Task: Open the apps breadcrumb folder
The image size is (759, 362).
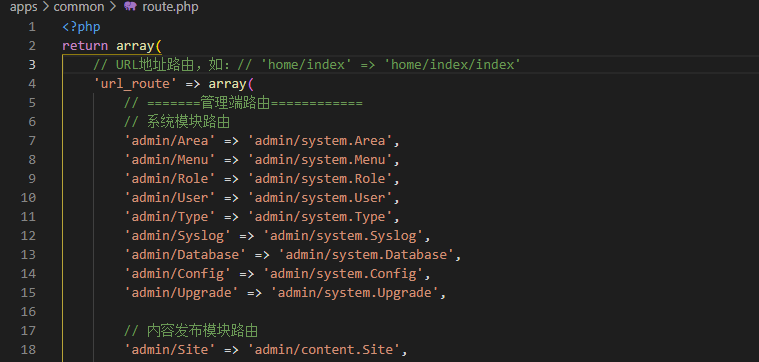Action: (x=23, y=7)
